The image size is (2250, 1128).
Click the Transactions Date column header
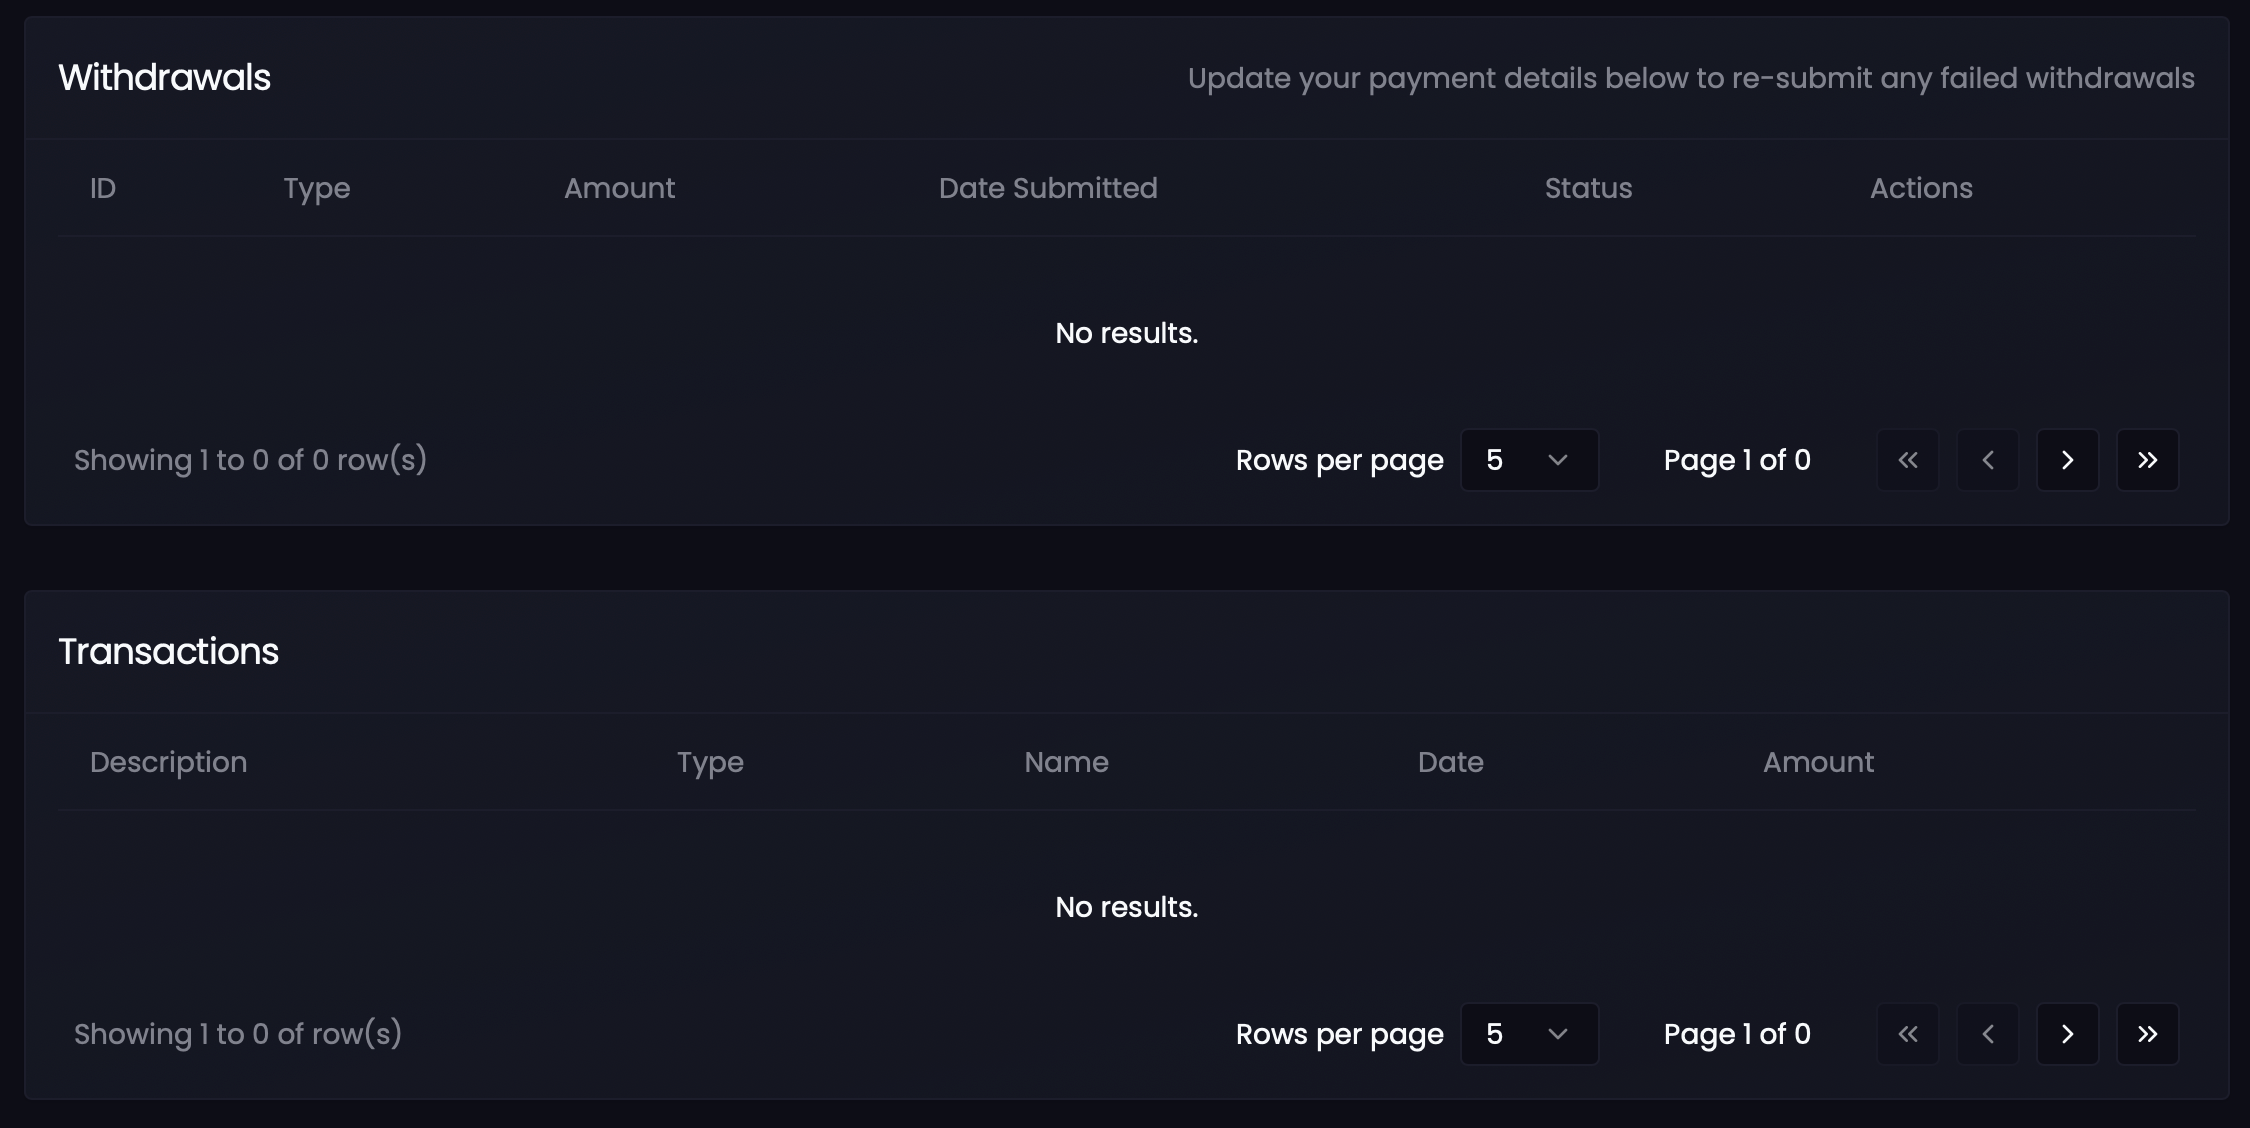1450,762
